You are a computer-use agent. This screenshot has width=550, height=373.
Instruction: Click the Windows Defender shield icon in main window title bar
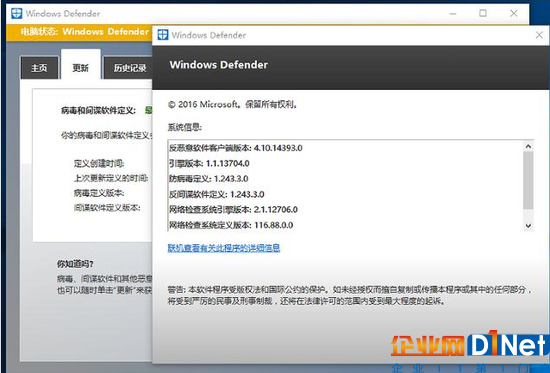pyautogui.click(x=16, y=13)
